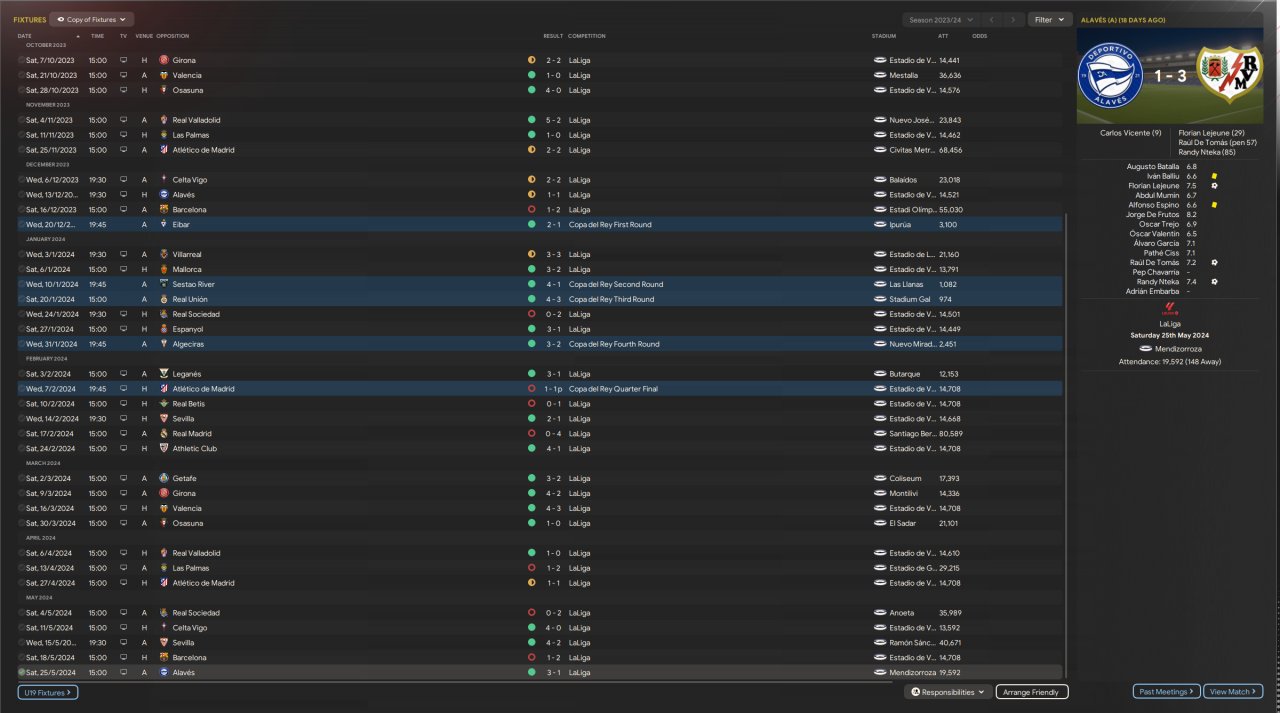Select the radio circle for Sat, 17/2/2024 row

tap(21, 434)
